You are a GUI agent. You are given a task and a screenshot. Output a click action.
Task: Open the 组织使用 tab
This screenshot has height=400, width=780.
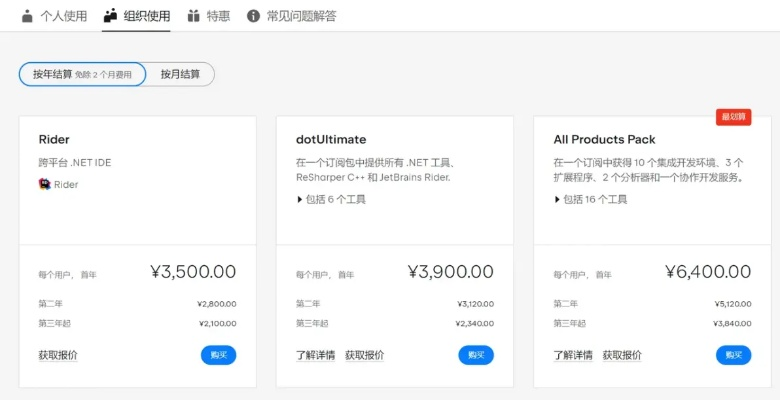click(137, 16)
